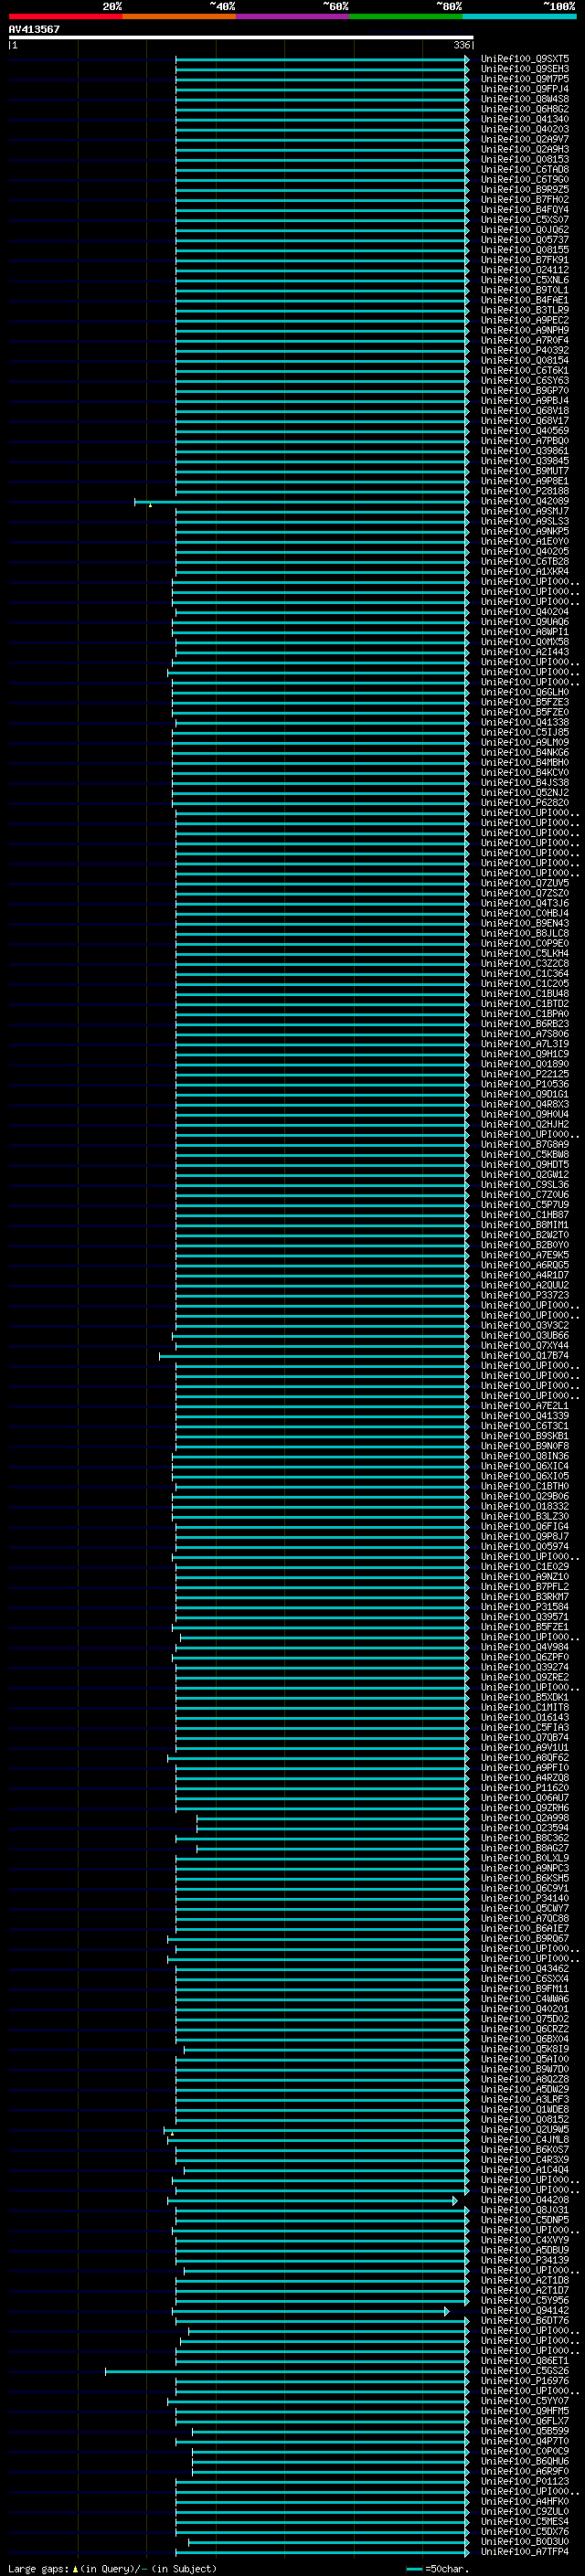This screenshot has height=2576, width=585.
Task: Select the UniRef100_A7R0F4 label
Action: [524, 340]
